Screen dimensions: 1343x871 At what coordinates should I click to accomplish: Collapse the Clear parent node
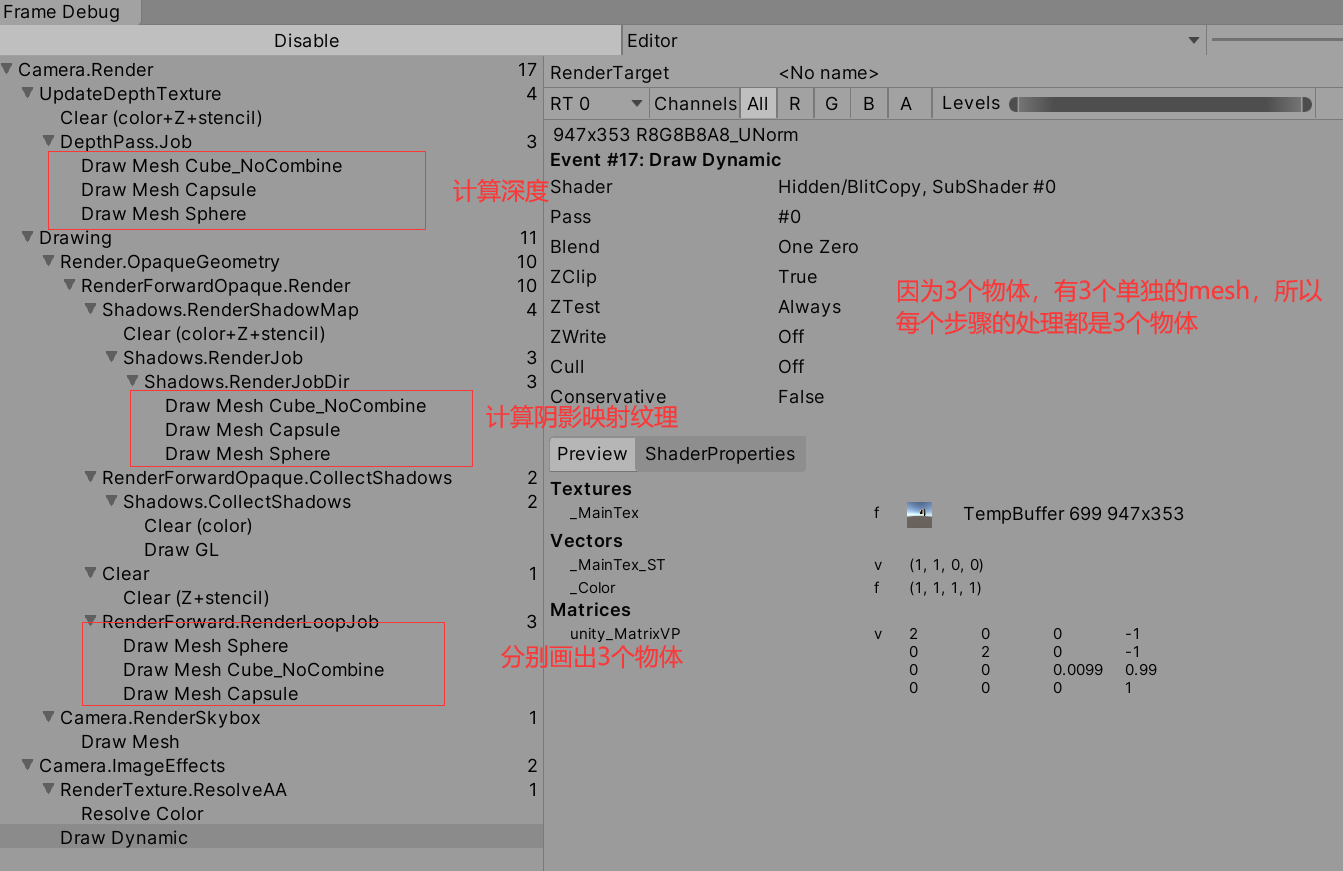(x=92, y=574)
